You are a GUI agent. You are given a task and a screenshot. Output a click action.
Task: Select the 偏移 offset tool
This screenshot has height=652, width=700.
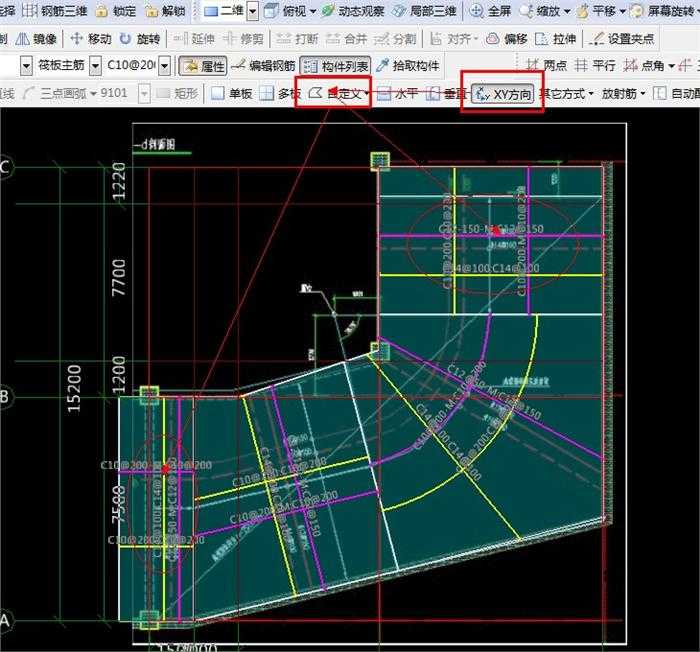click(x=507, y=39)
